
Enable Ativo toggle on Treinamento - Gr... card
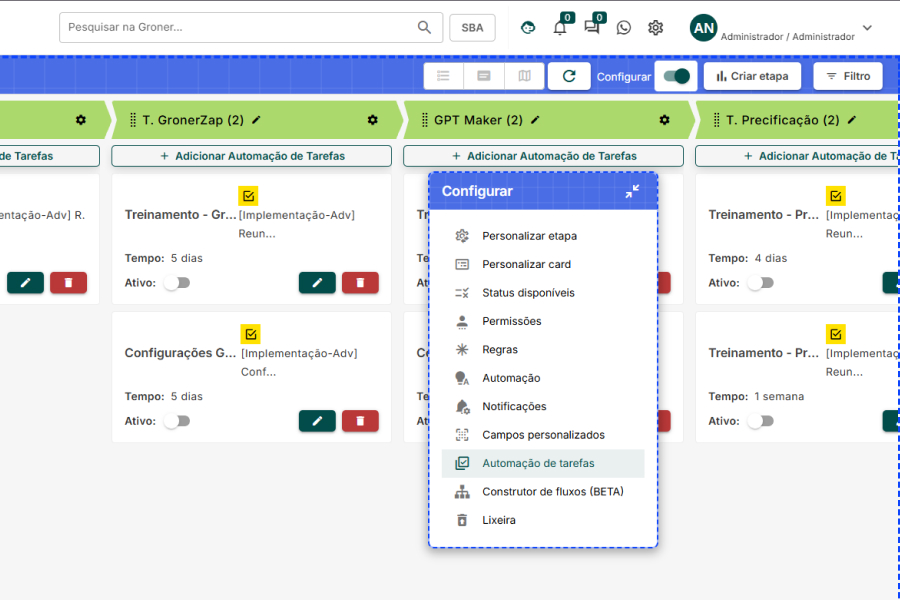(x=176, y=283)
